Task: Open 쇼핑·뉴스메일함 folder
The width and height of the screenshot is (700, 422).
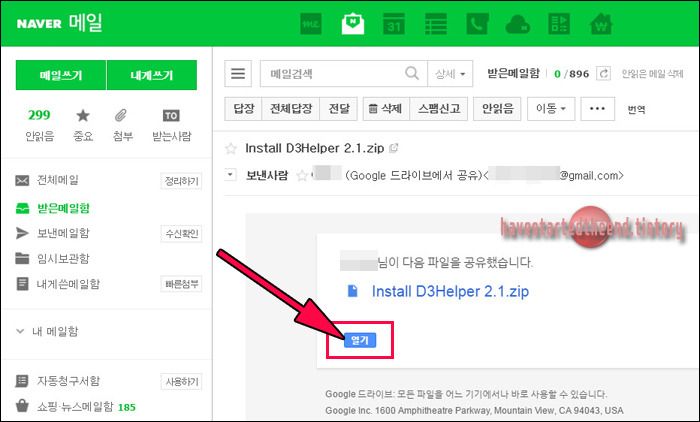Action: click(75, 406)
